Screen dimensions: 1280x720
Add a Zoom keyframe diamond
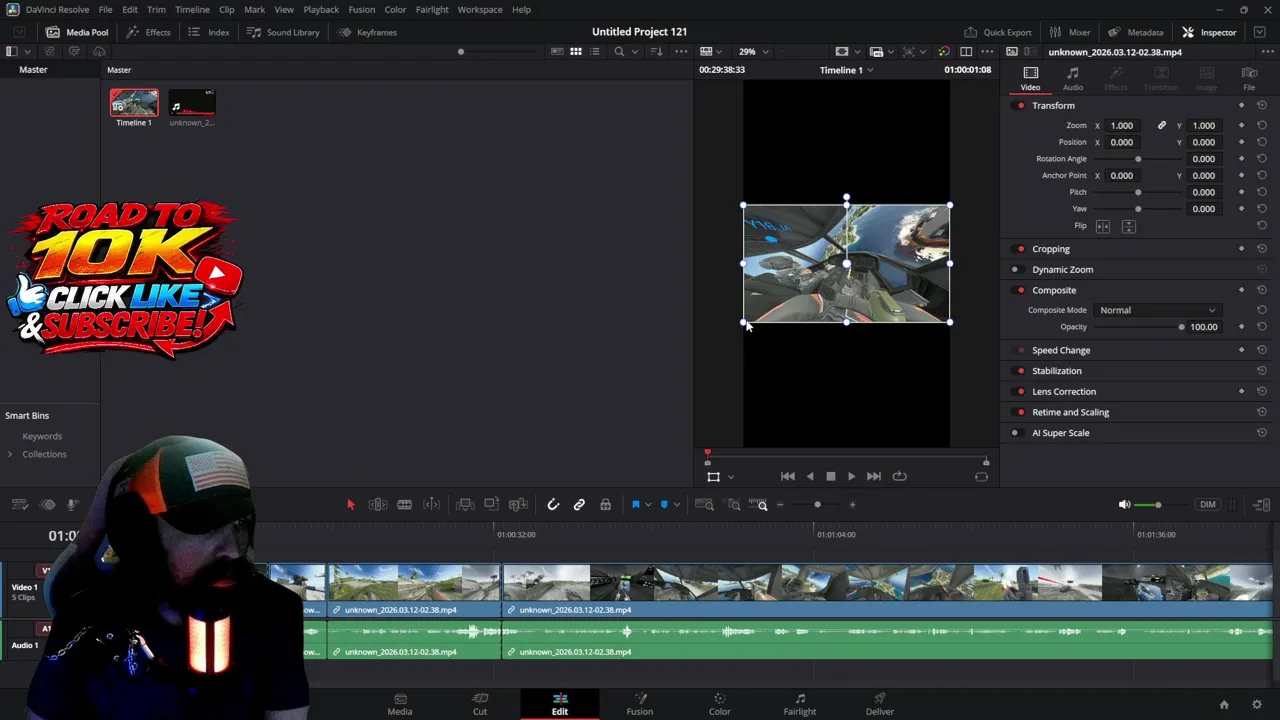coord(1241,126)
